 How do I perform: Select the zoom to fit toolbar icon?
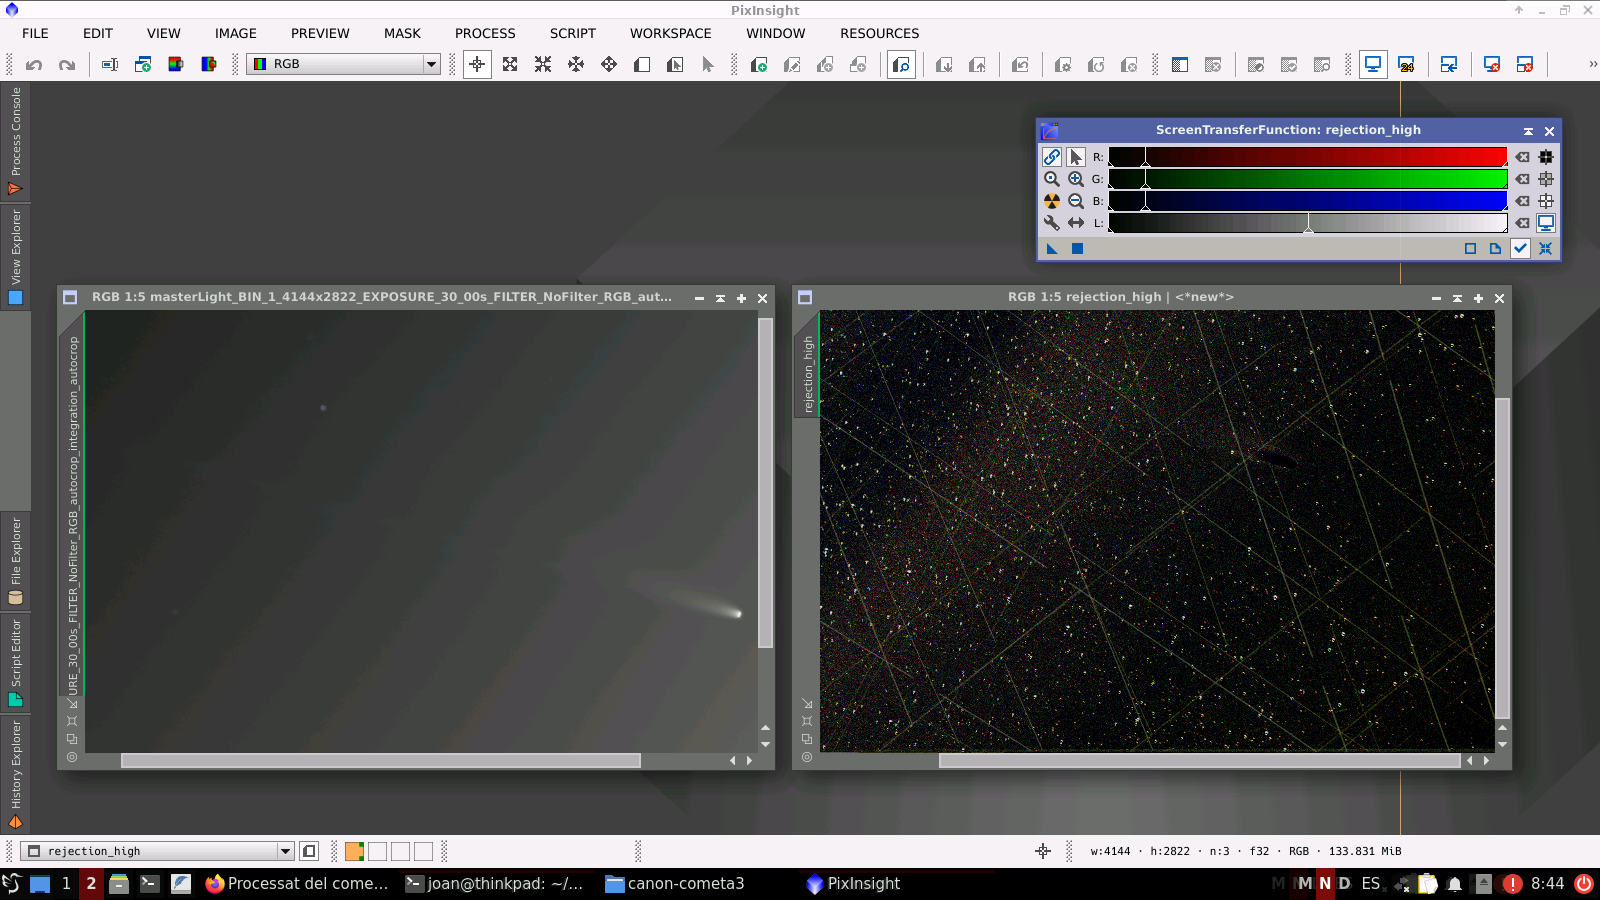click(510, 65)
